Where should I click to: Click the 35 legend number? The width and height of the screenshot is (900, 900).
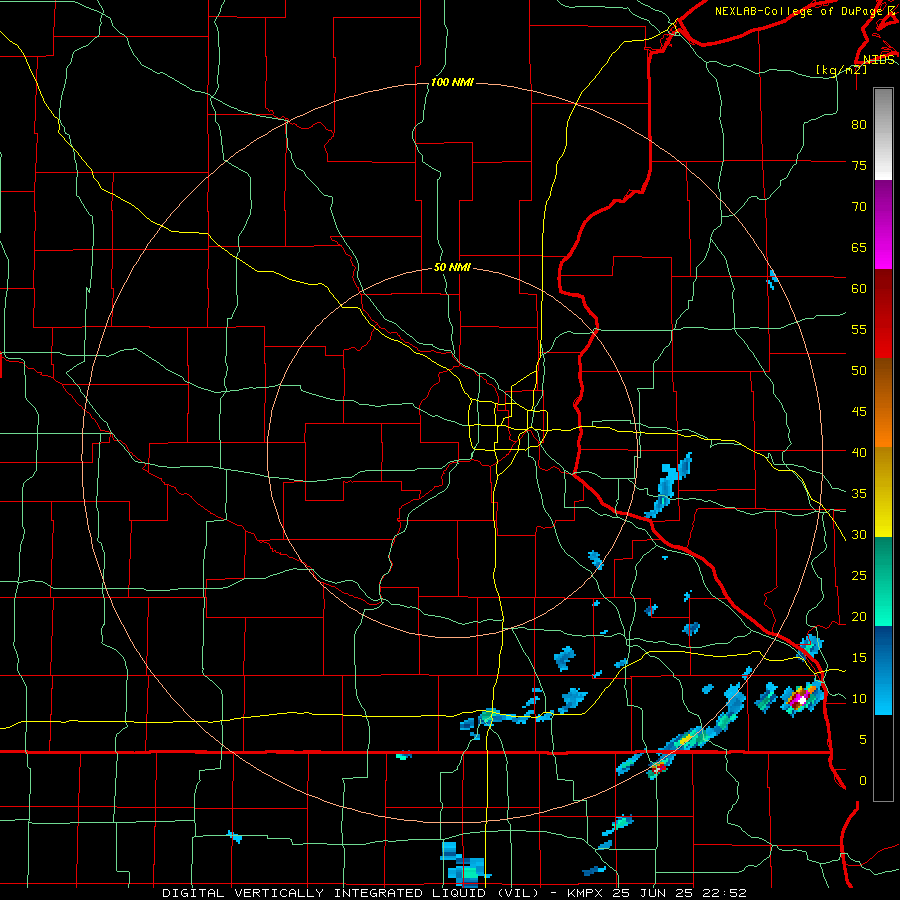coord(859,494)
